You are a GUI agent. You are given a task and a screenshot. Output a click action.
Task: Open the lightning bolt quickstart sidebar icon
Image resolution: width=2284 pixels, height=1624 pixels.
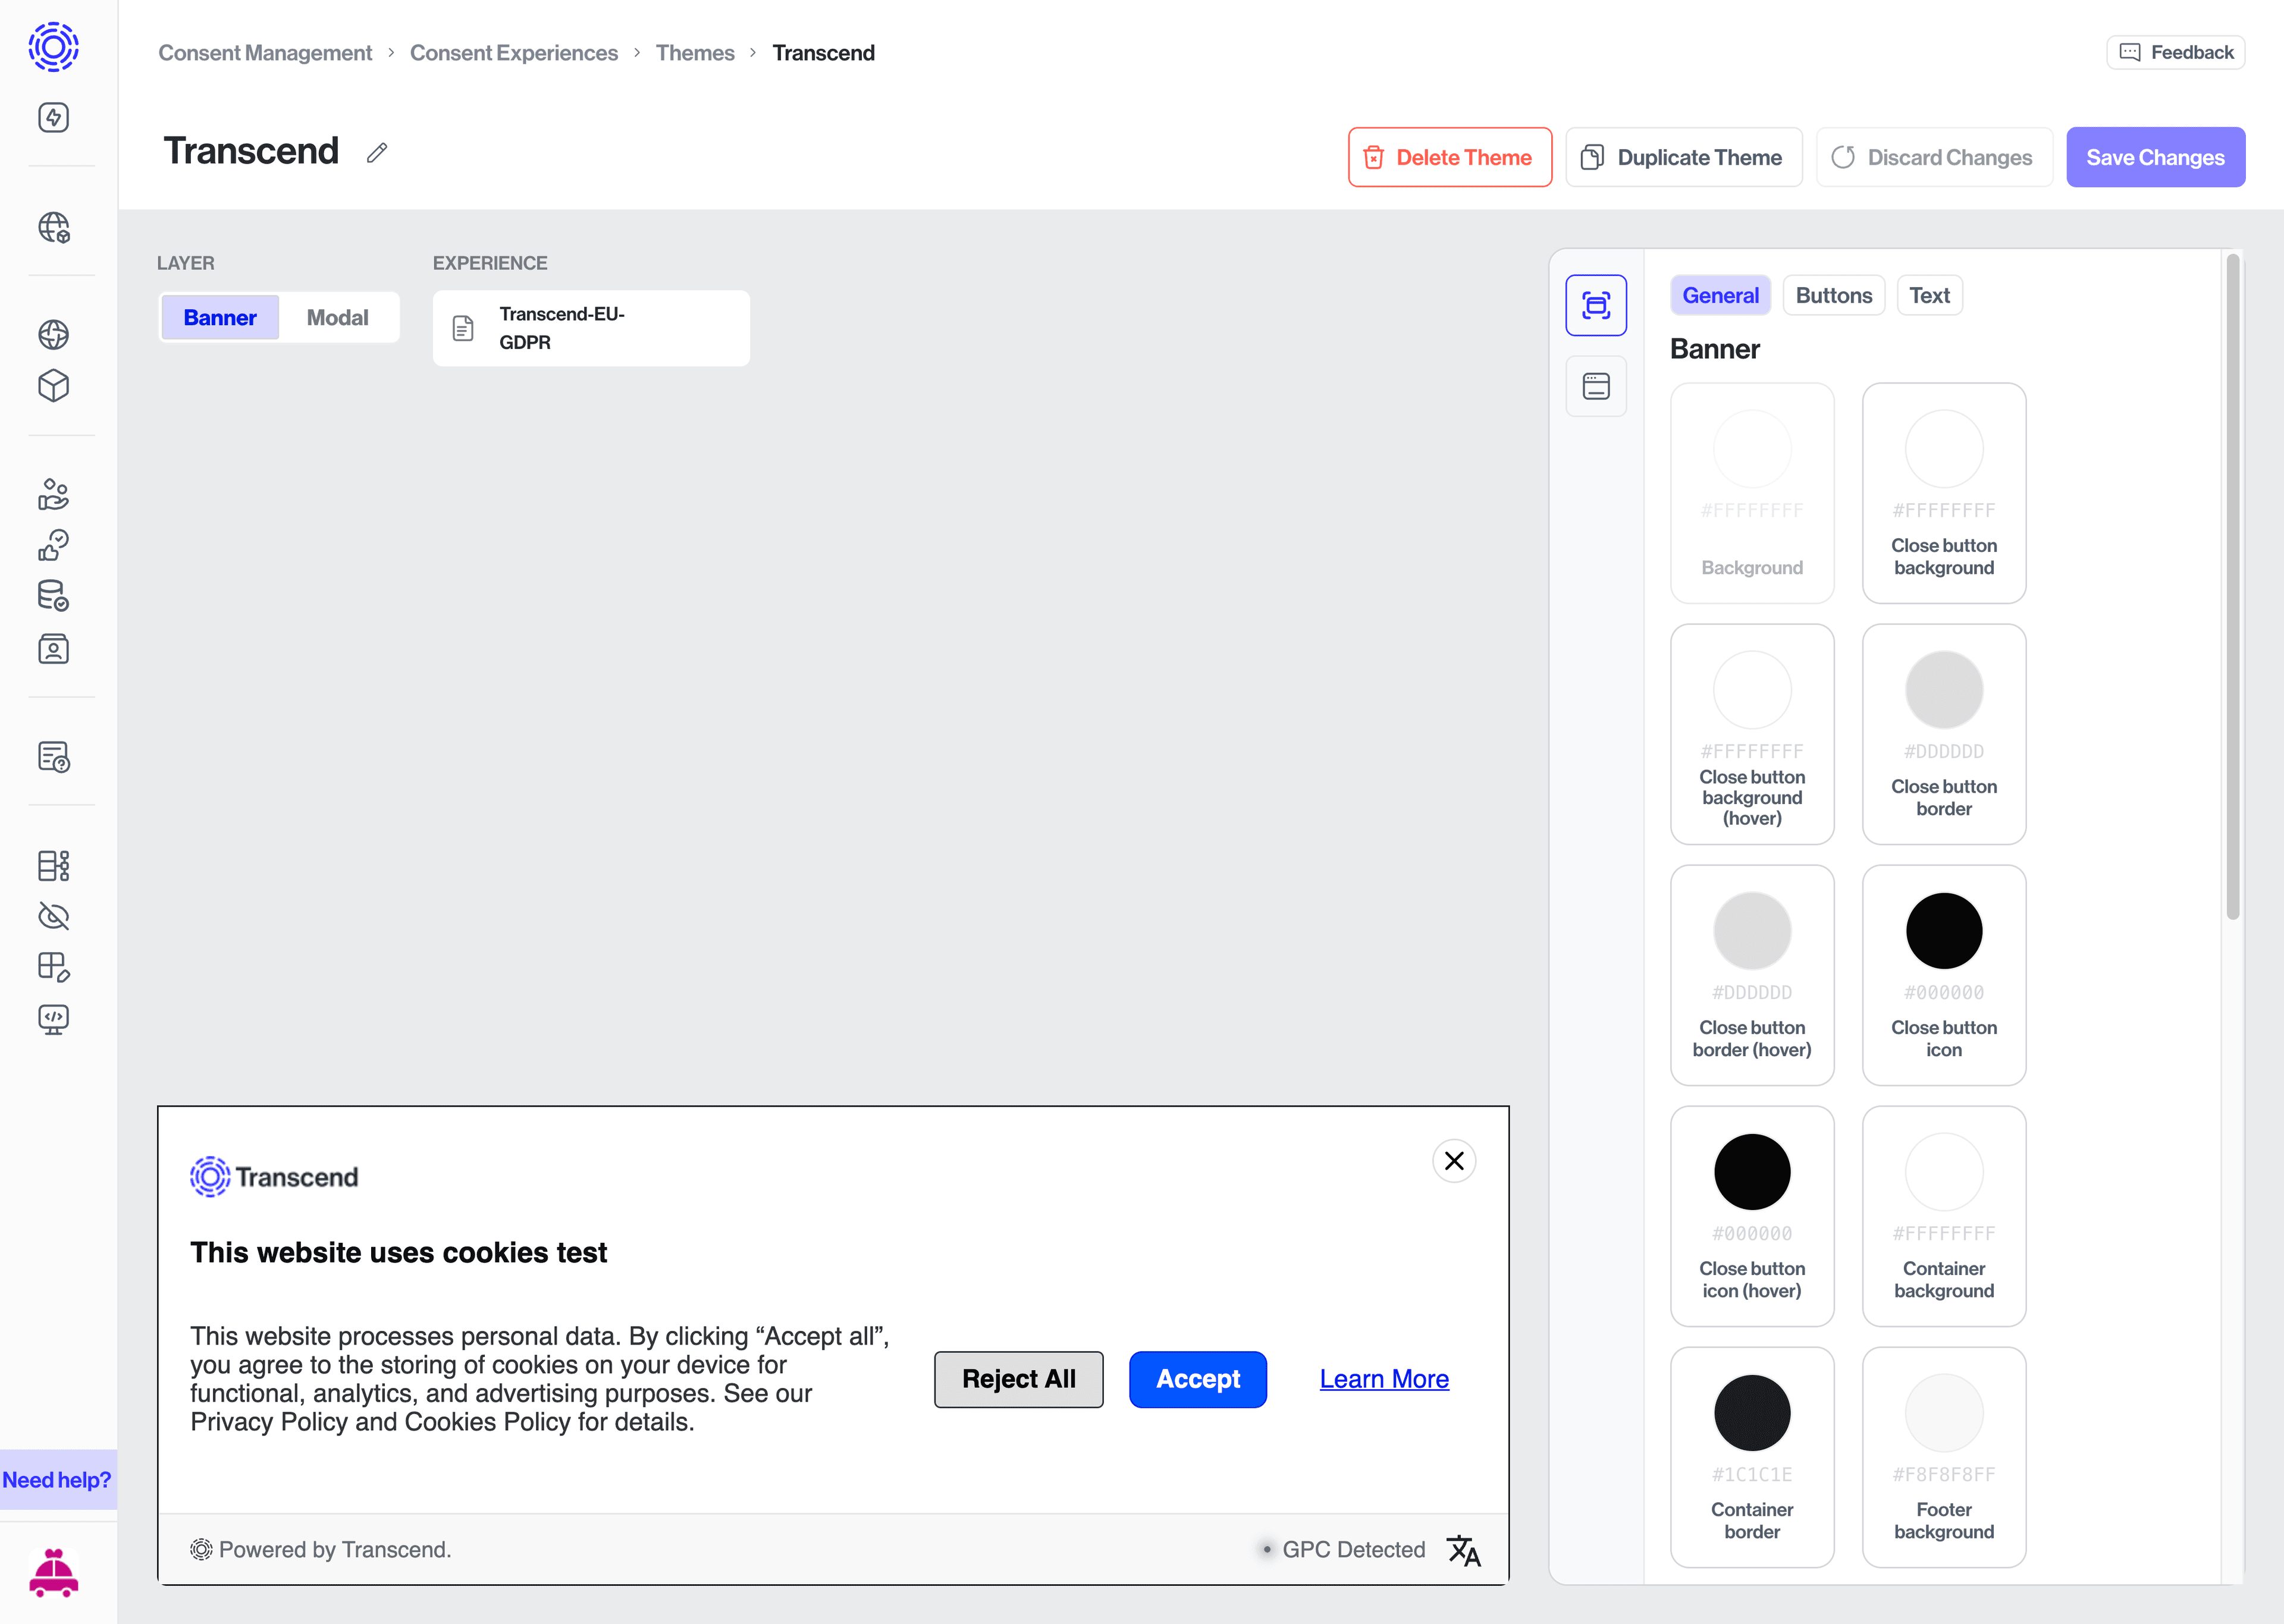pyautogui.click(x=52, y=117)
